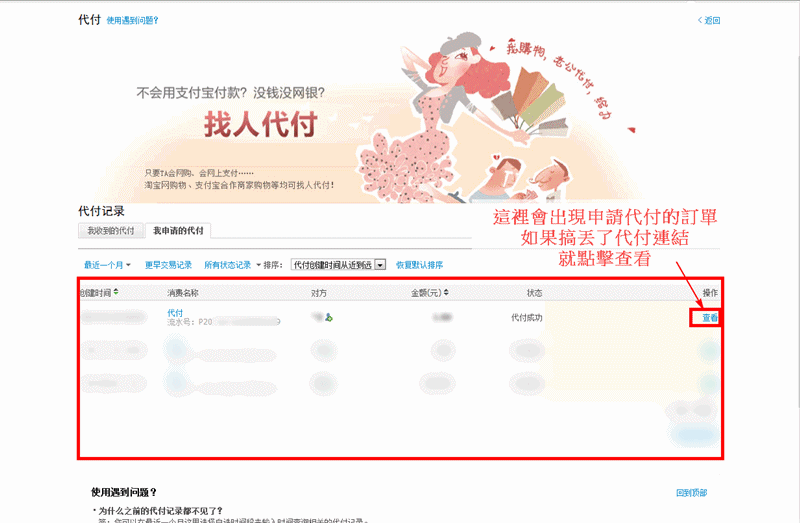The height and width of the screenshot is (523, 800).
Task: Expand the 所有状态记录 filter
Action: tap(232, 265)
